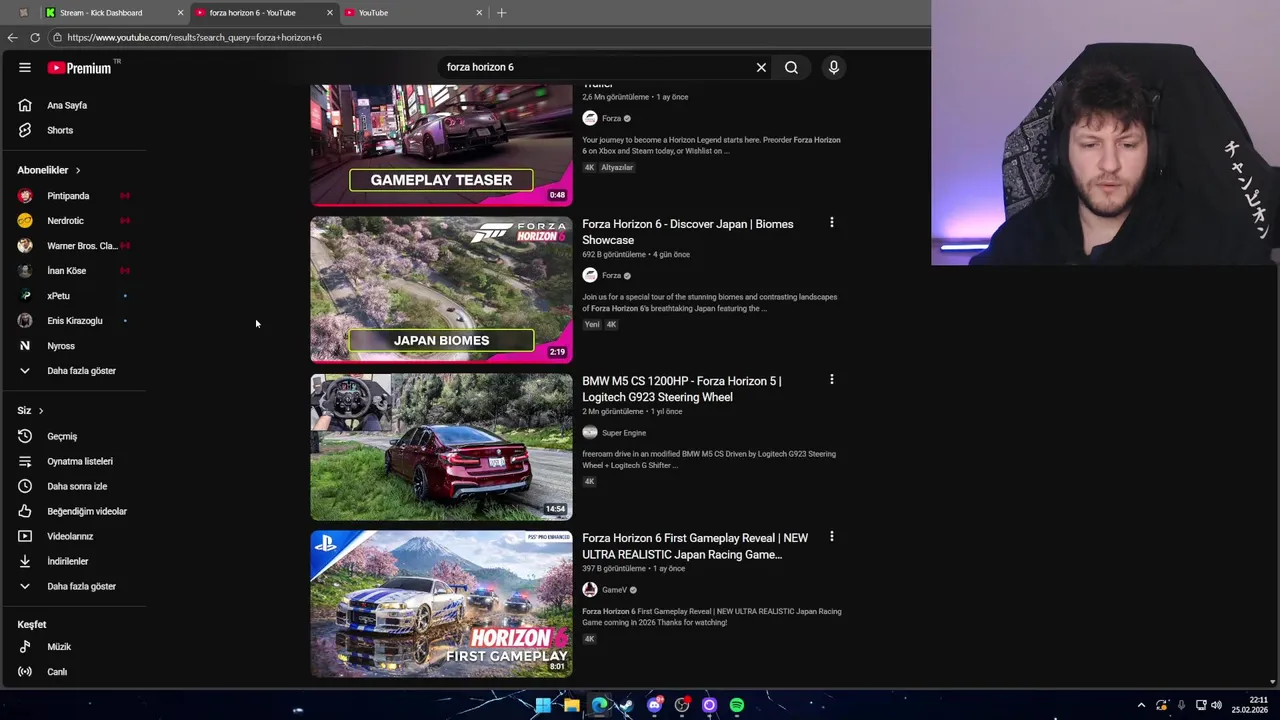Activate voice search microphone
This screenshot has height=720, width=1280.
[833, 67]
